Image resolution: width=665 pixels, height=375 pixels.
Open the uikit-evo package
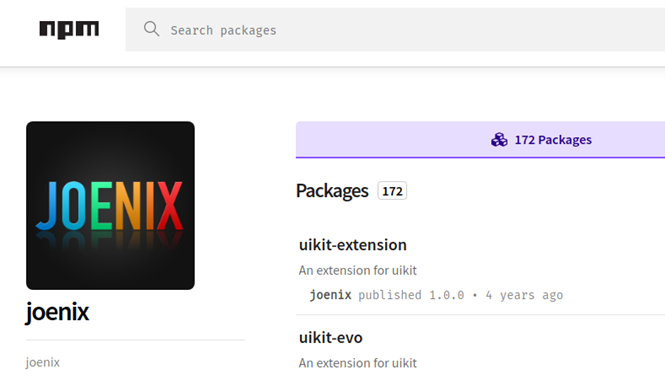pos(330,338)
